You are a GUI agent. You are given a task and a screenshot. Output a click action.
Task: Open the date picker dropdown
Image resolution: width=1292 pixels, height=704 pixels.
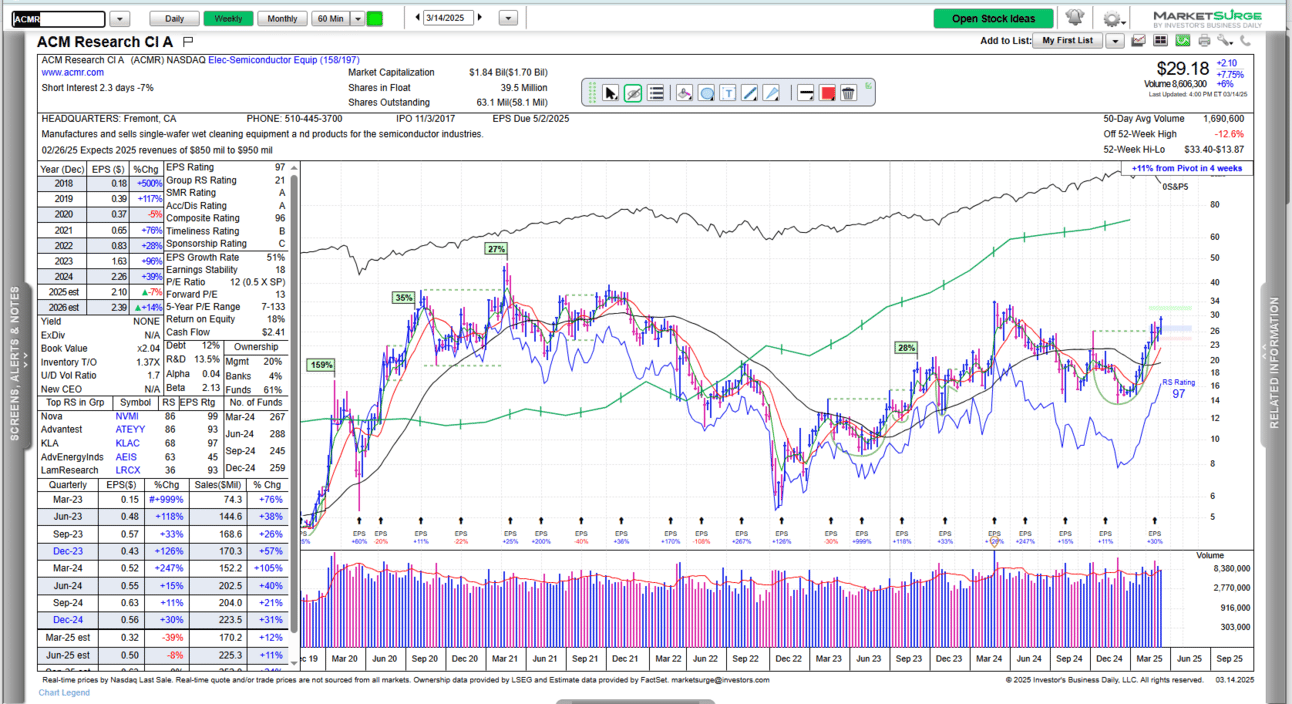[508, 18]
